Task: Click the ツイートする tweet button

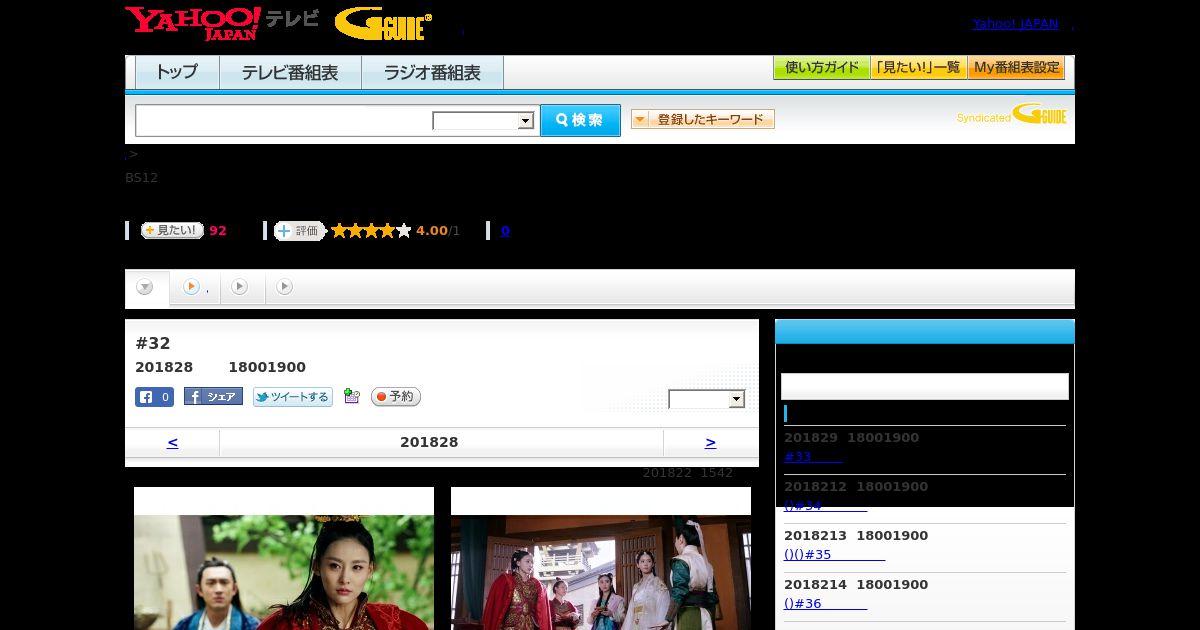Action: tap(292, 397)
